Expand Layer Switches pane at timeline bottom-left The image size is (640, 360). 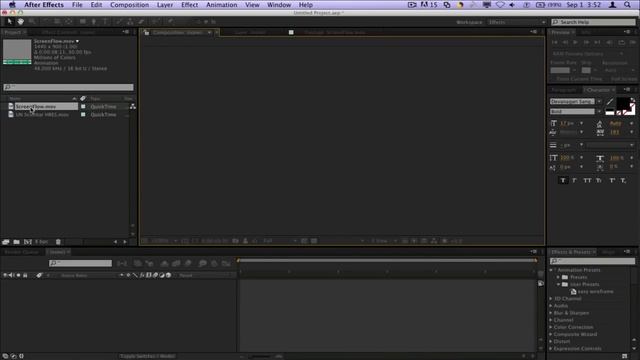[x=5, y=356]
